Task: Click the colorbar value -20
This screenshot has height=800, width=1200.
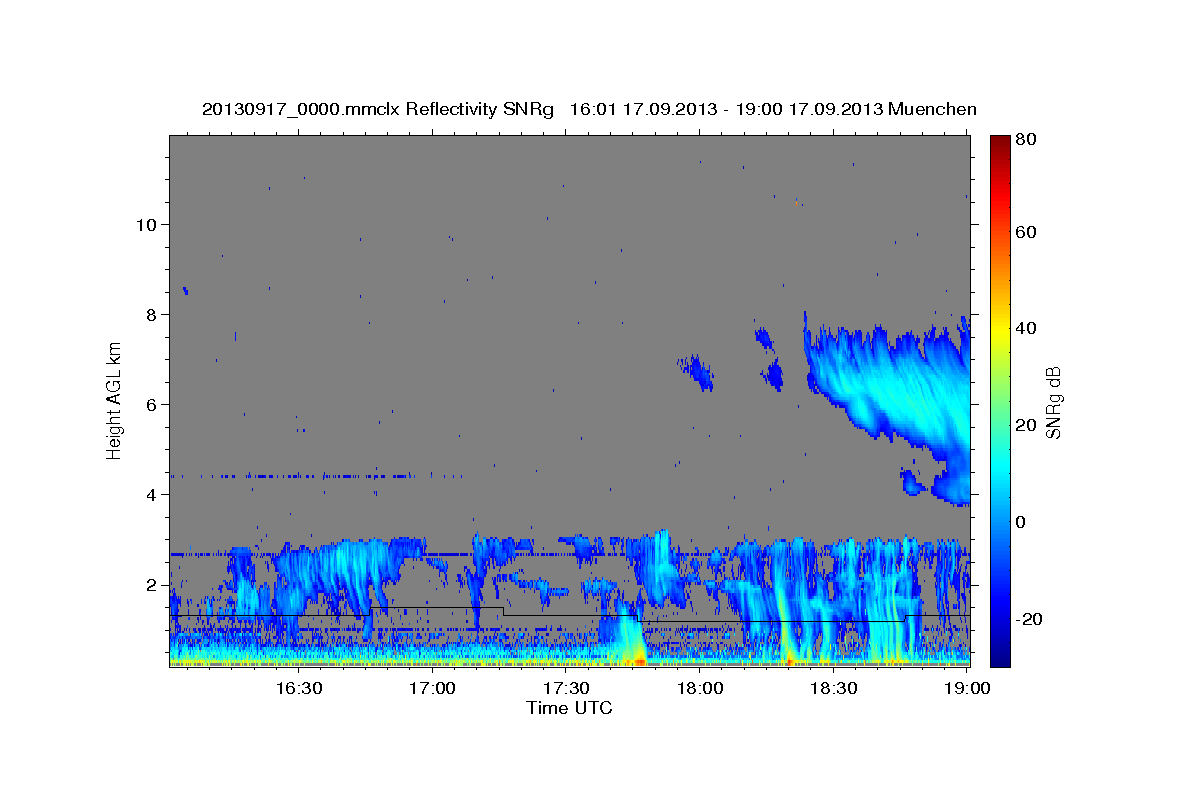Action: 1027,619
